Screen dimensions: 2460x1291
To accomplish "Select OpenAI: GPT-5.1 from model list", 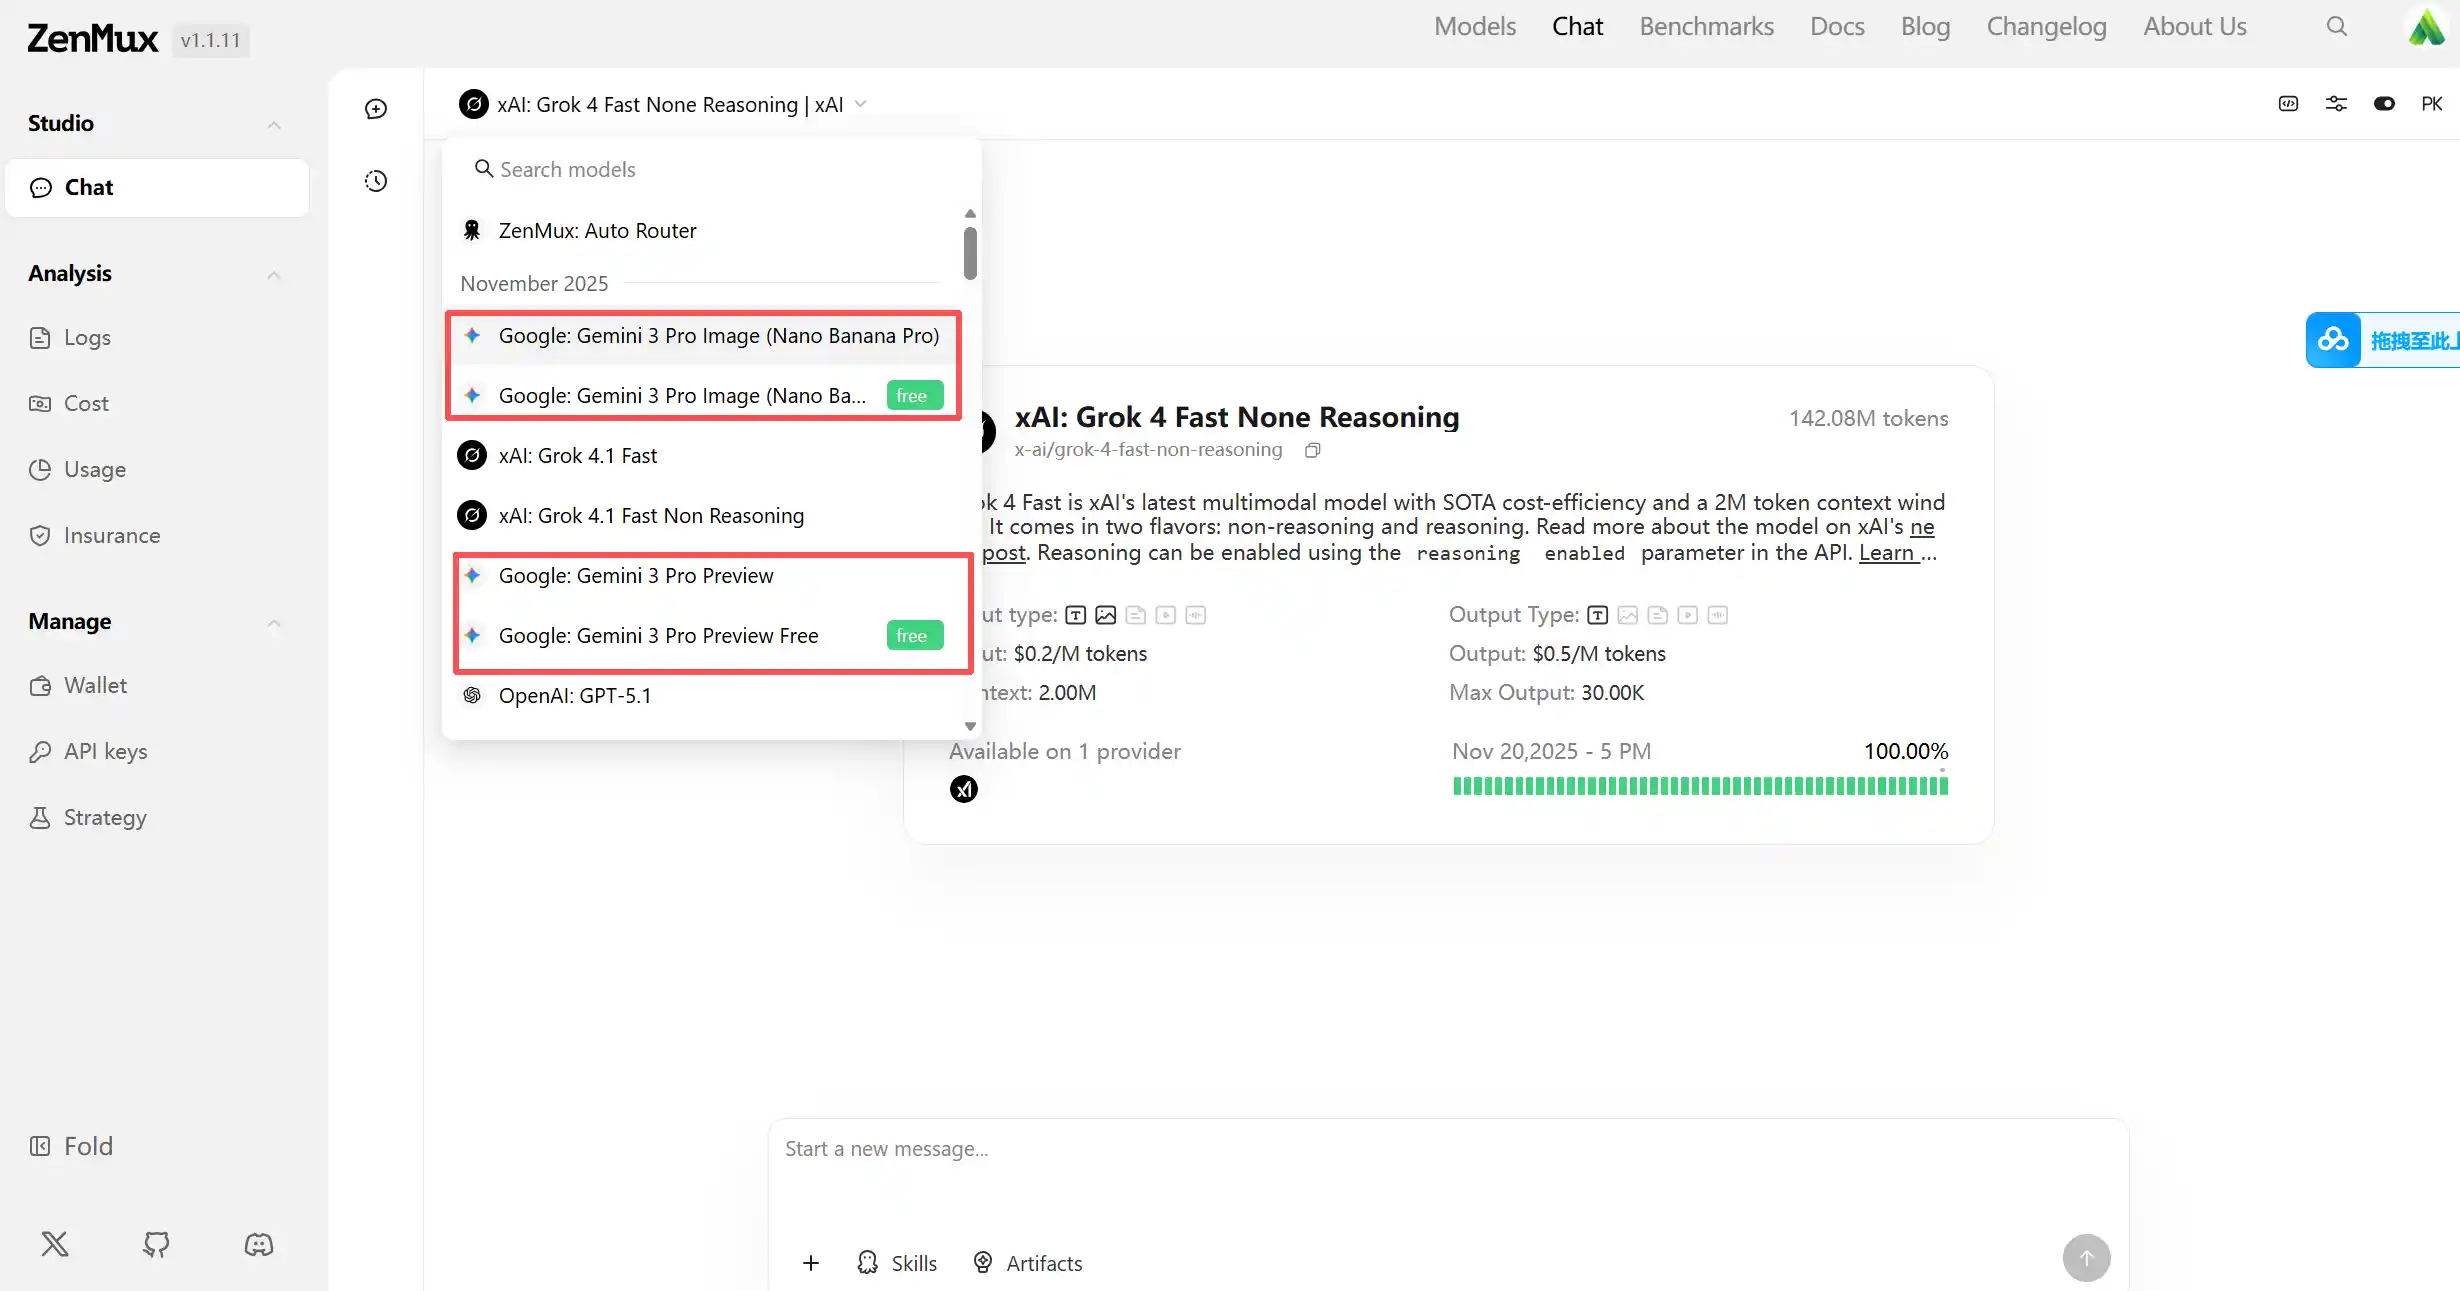I will coord(575,696).
